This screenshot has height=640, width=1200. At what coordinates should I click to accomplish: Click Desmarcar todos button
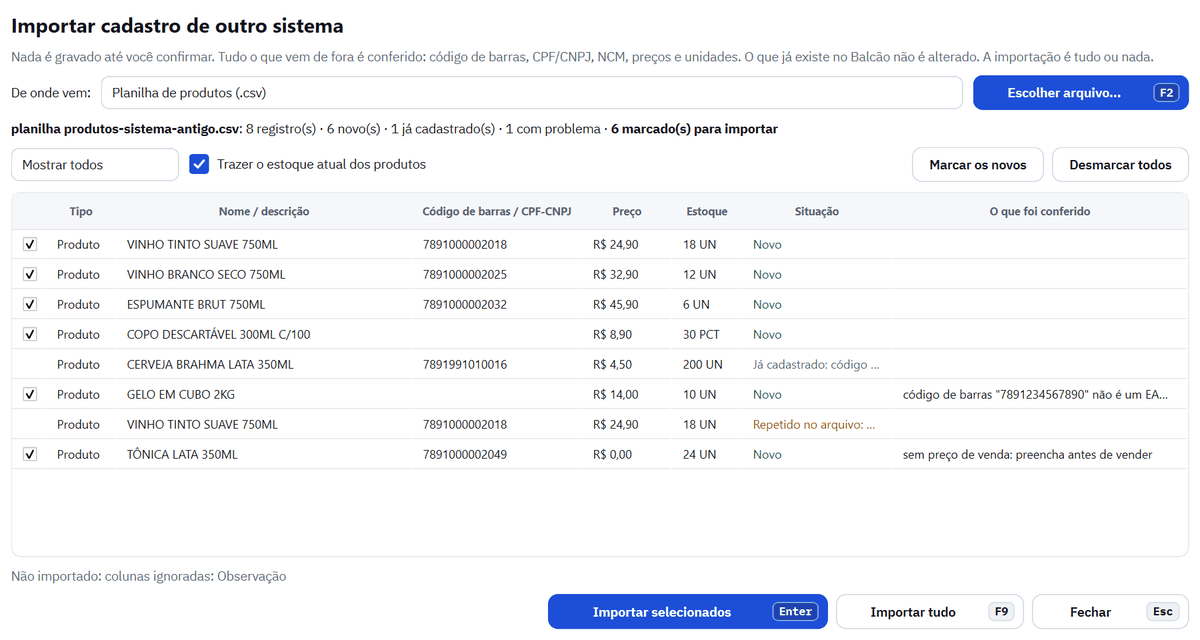coord(1120,165)
